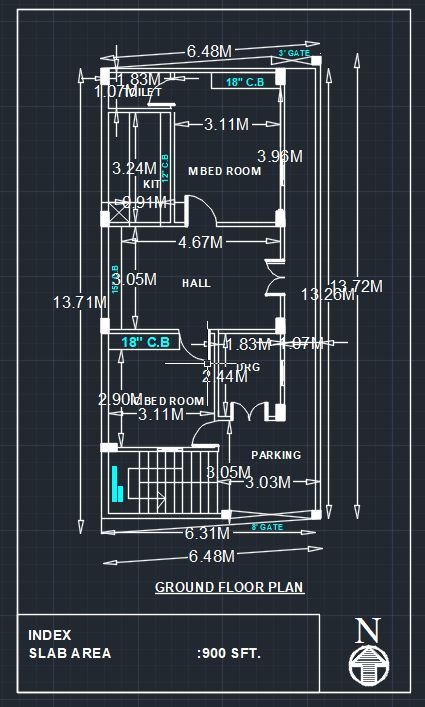
Task: Click the INDEX heading text
Action: (x=50, y=635)
